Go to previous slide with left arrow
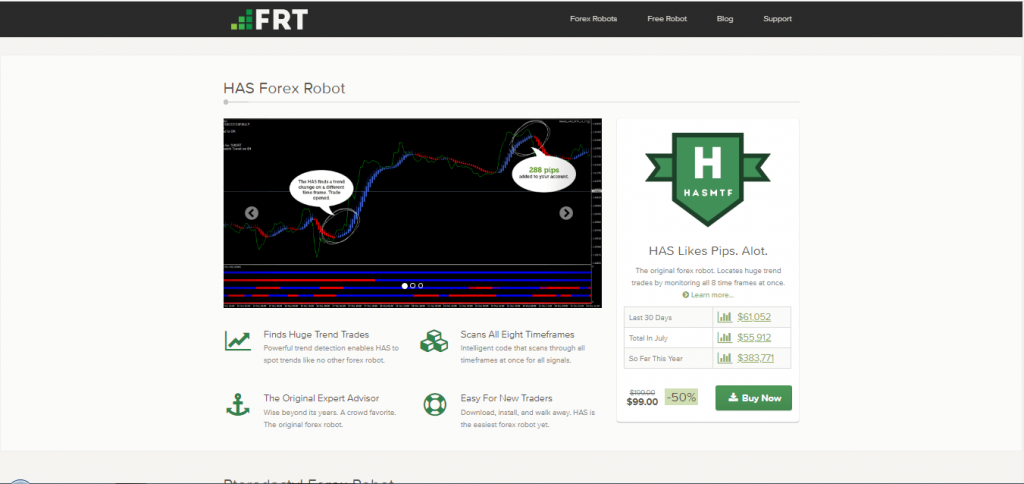Image resolution: width=1024 pixels, height=484 pixels. 252,213
